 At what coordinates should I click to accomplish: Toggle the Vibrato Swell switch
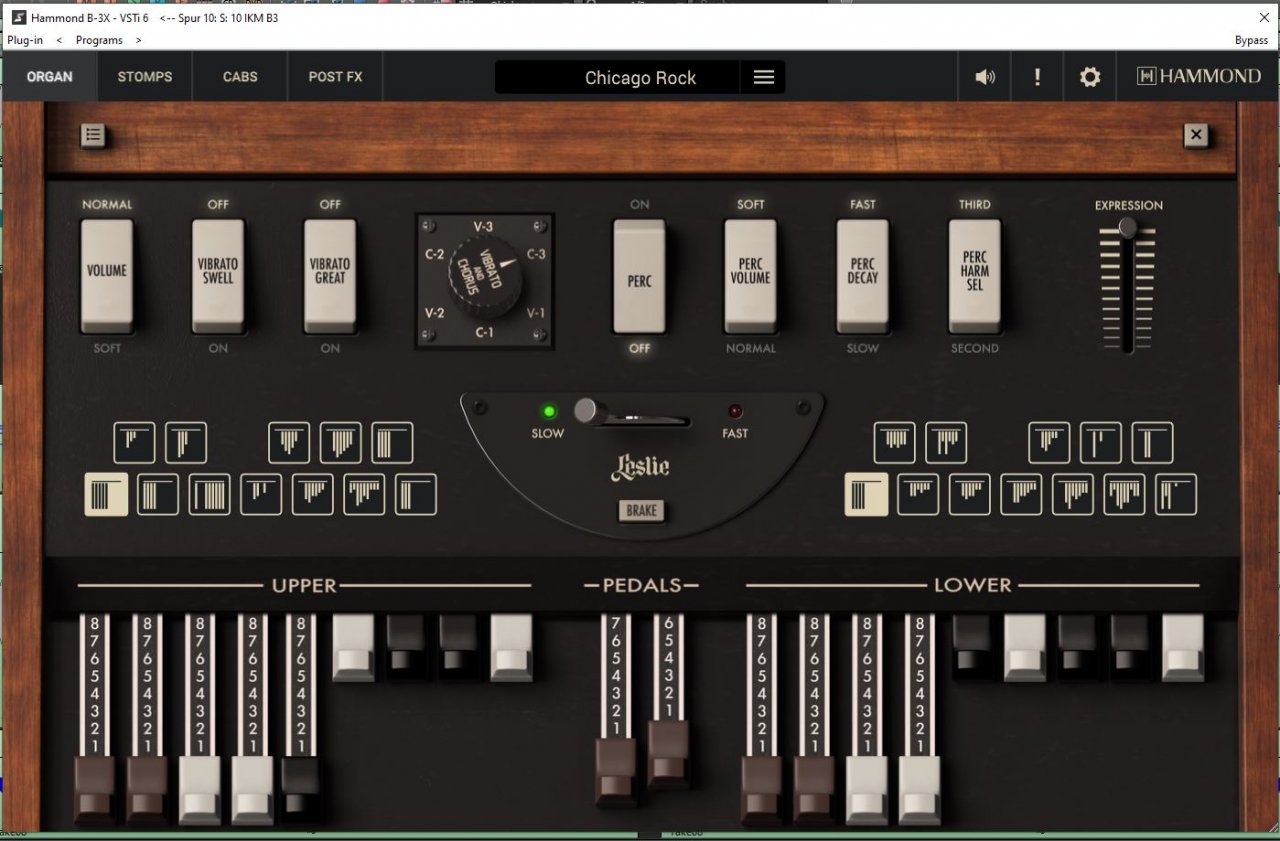coord(218,277)
